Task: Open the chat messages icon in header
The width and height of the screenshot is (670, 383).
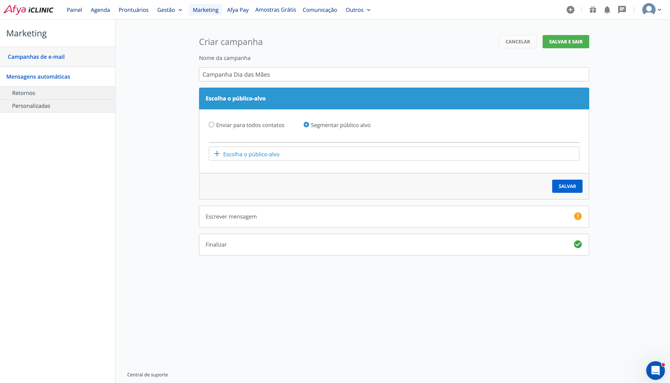Action: click(x=622, y=10)
